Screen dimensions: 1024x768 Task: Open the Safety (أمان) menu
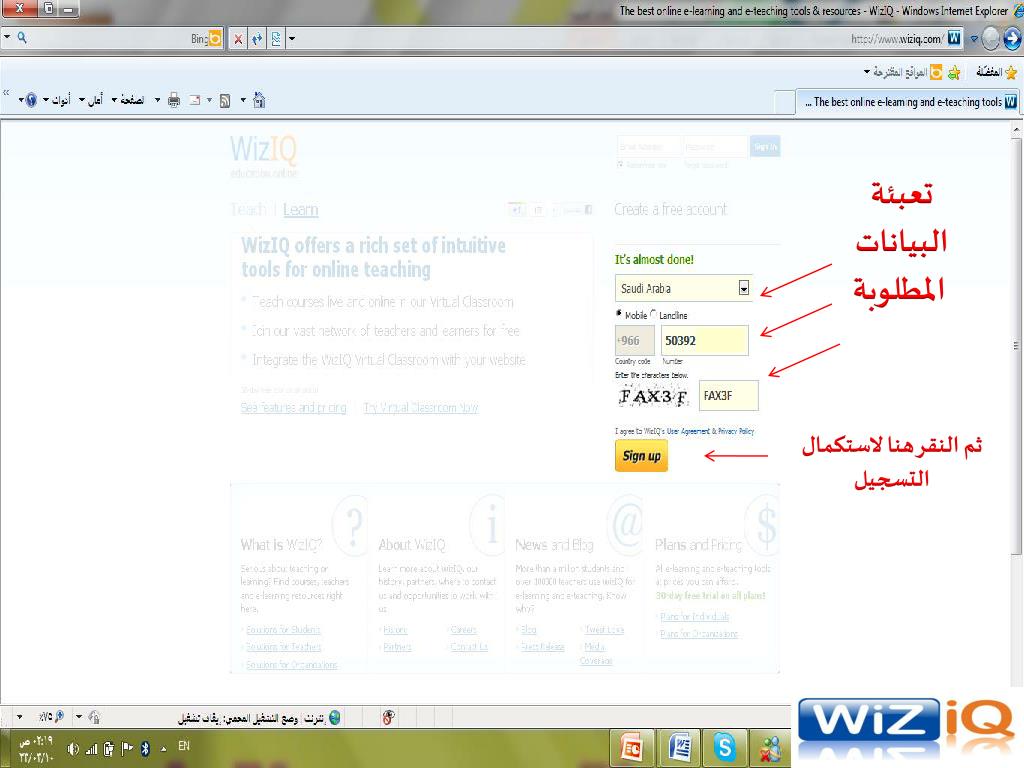[91, 100]
